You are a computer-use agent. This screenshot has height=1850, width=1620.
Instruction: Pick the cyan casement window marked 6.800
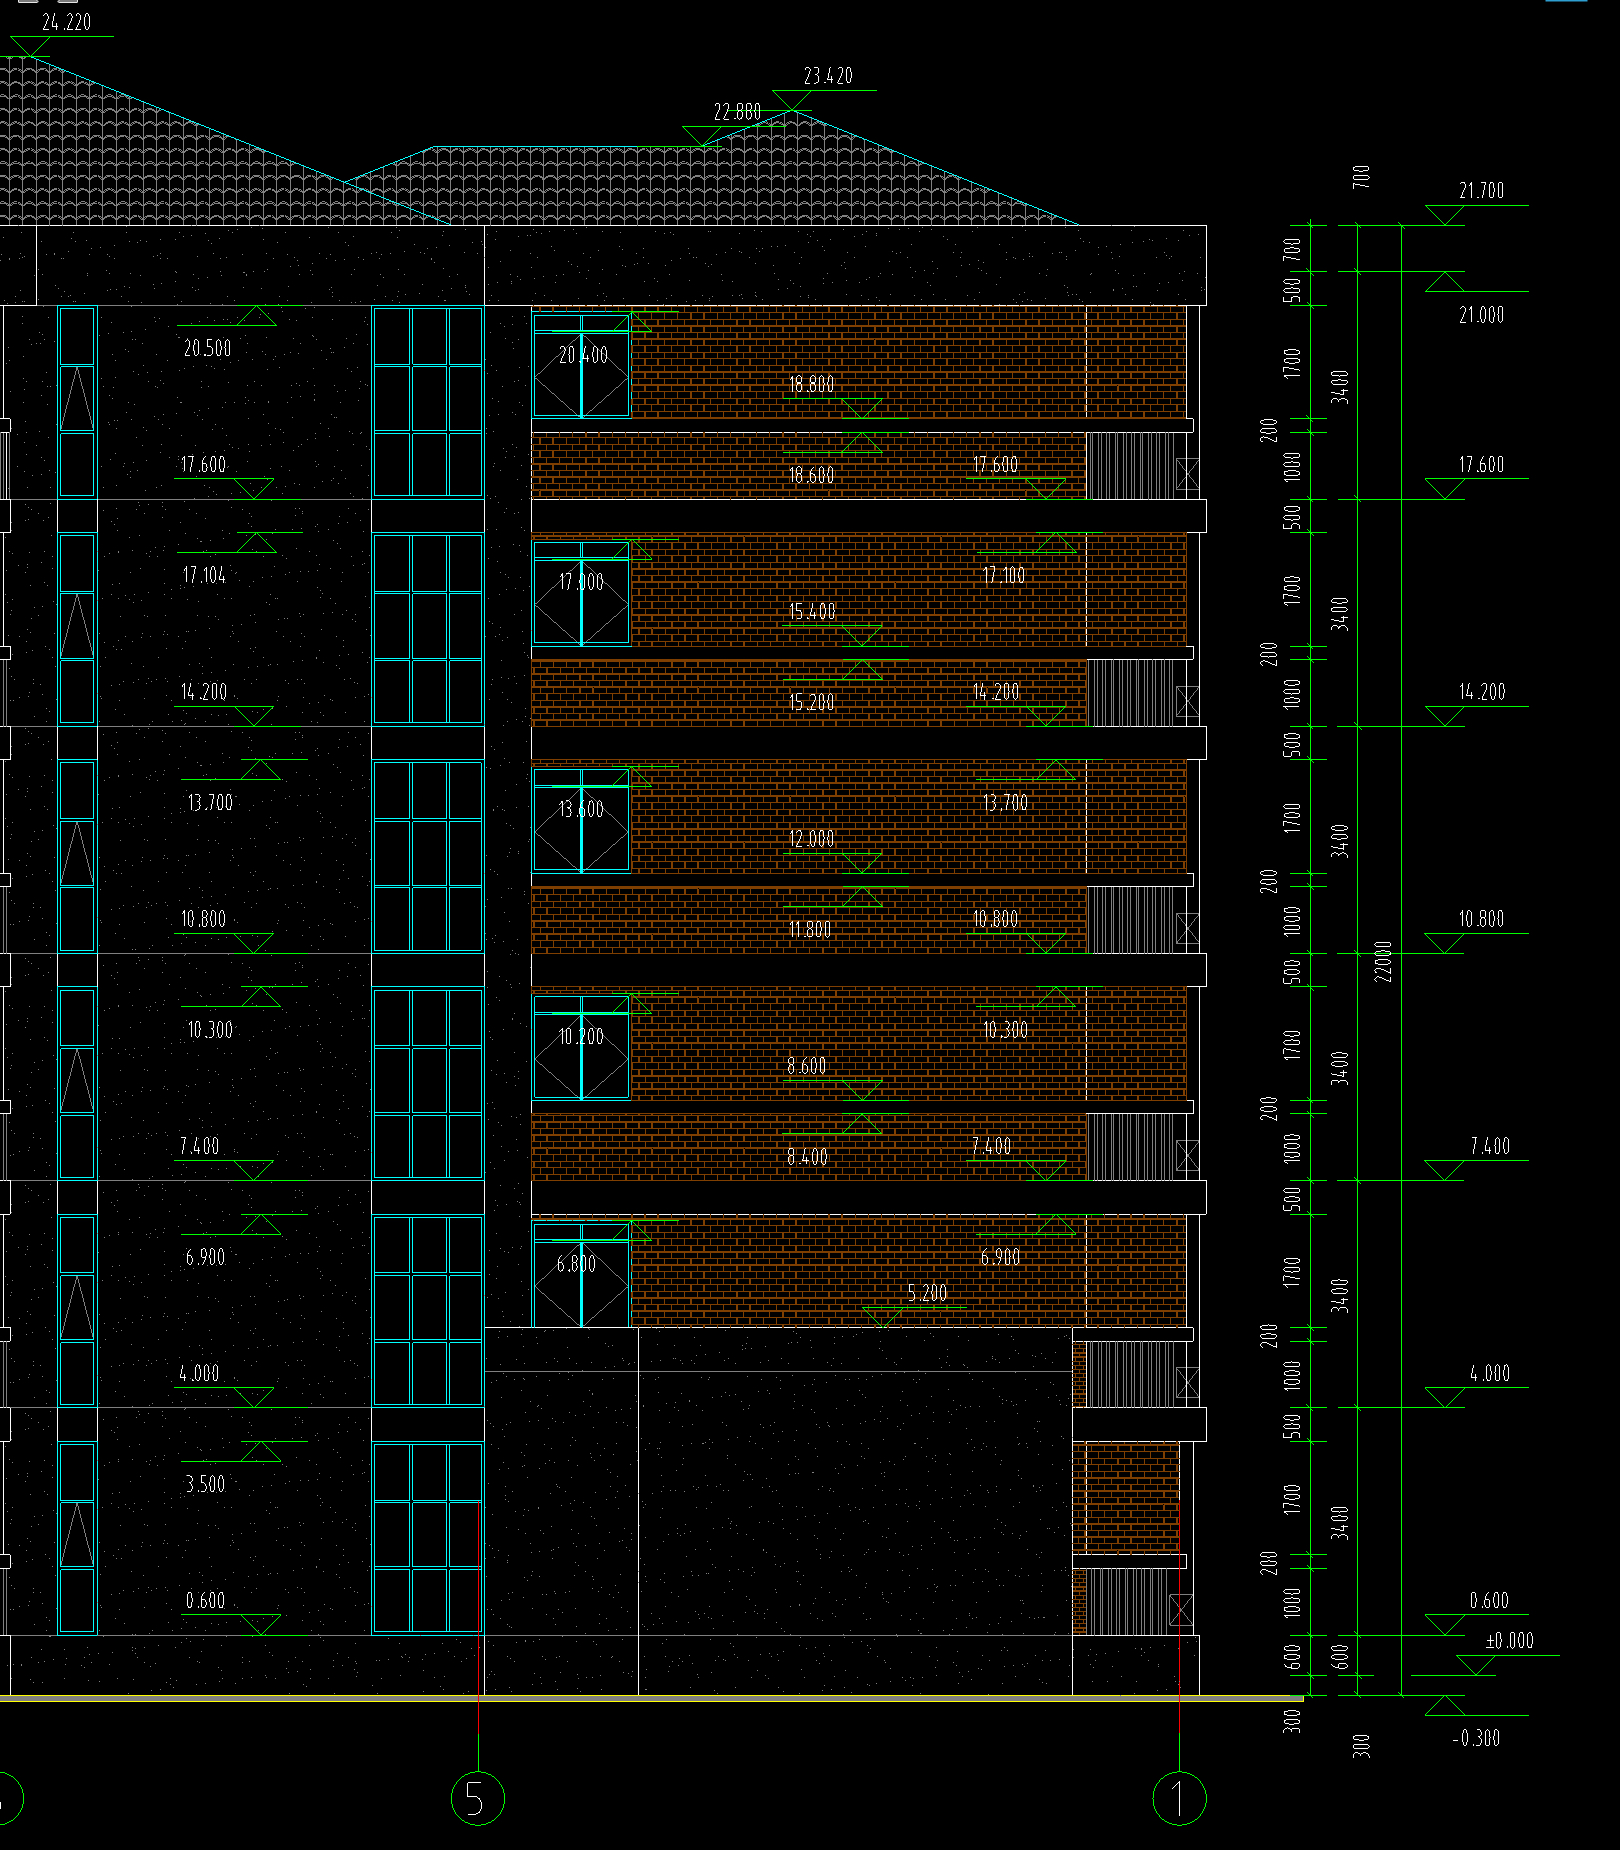(x=581, y=1275)
